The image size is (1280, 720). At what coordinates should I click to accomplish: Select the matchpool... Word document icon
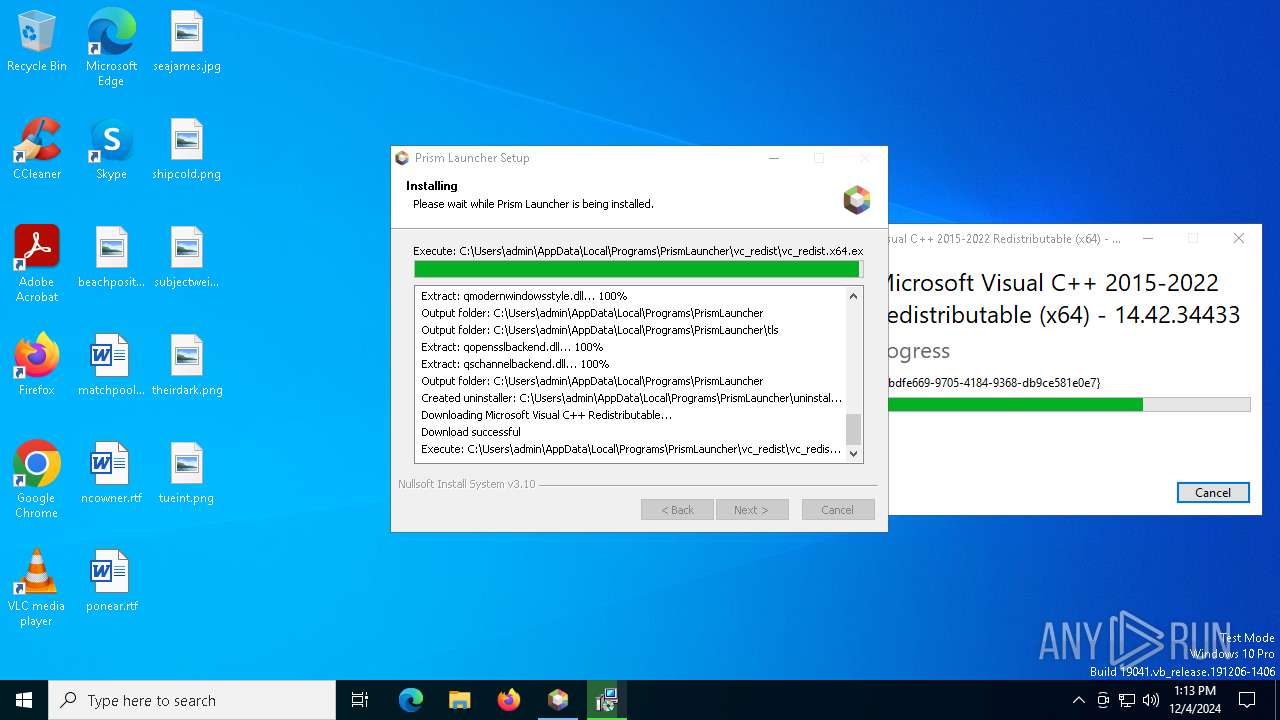111,365
